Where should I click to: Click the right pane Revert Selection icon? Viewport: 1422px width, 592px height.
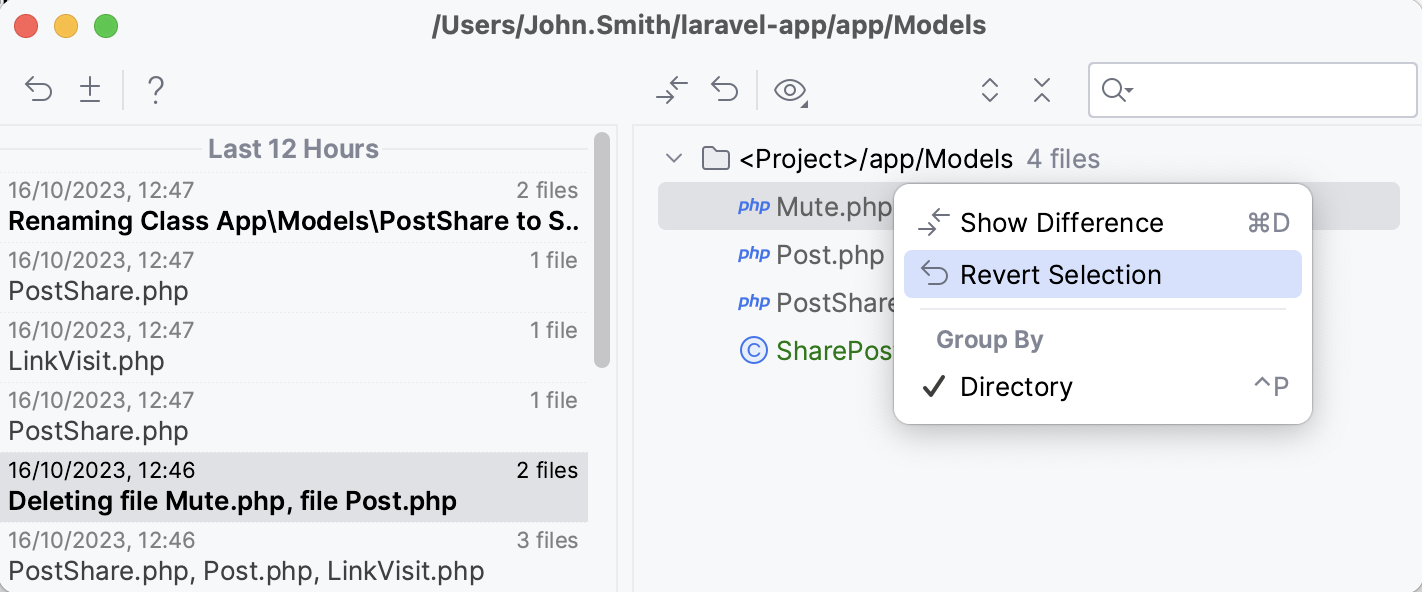pos(724,90)
